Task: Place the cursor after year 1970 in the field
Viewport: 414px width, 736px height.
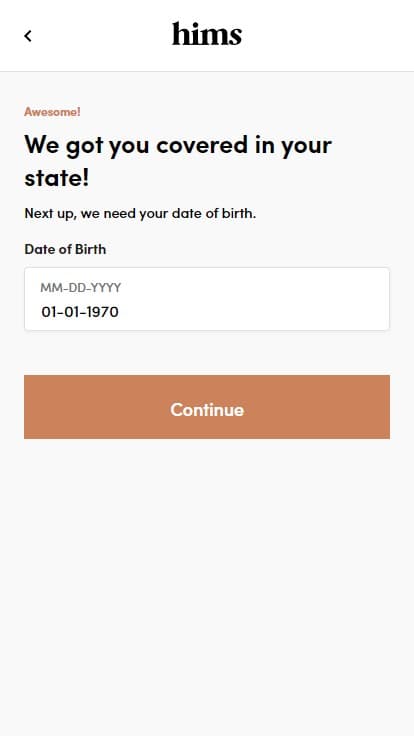Action: pos(120,312)
